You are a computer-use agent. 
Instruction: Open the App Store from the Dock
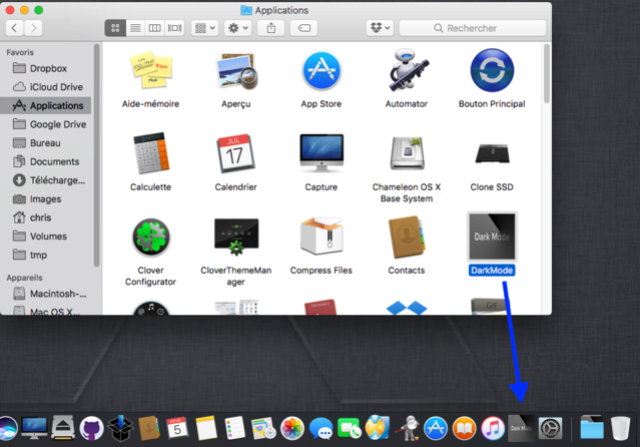436,429
